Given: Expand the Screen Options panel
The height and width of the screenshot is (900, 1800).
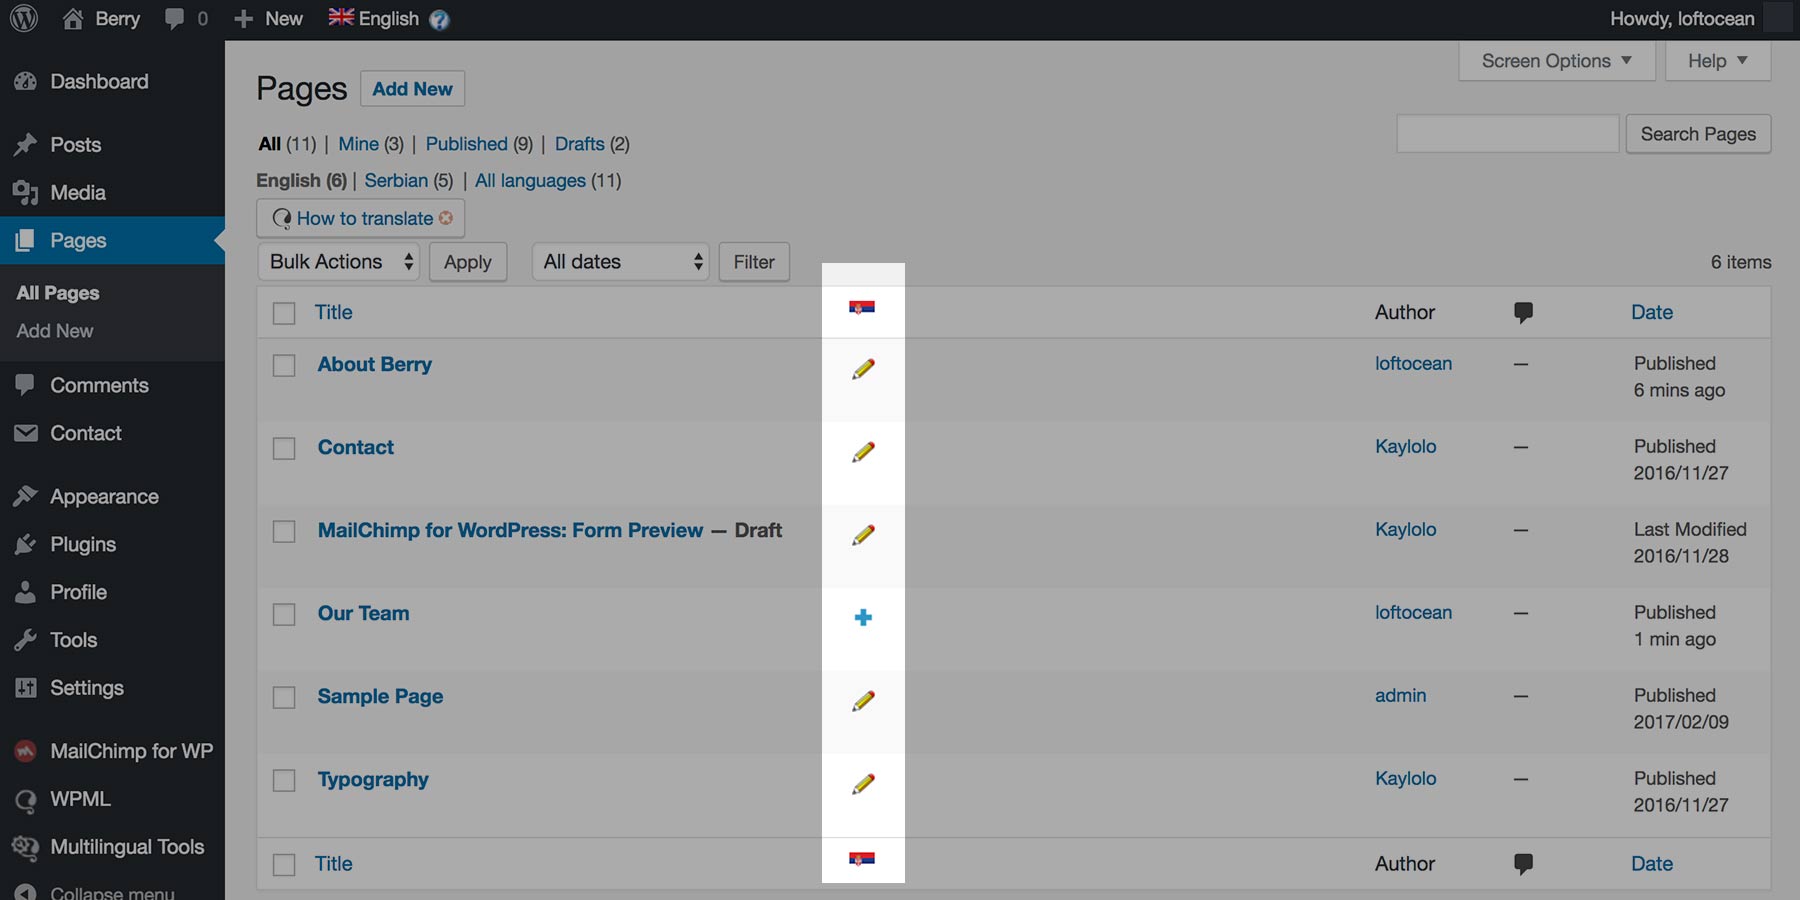Looking at the screenshot, I should [1556, 61].
